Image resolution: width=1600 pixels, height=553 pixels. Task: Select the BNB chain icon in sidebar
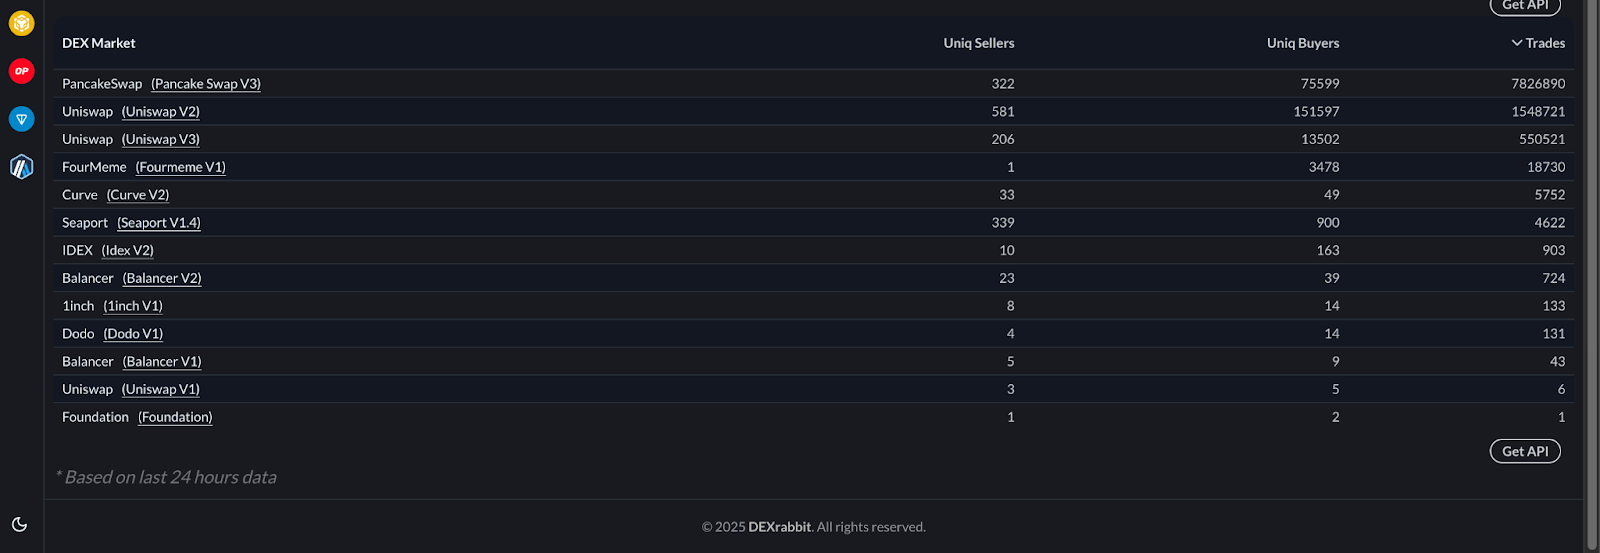tap(21, 23)
